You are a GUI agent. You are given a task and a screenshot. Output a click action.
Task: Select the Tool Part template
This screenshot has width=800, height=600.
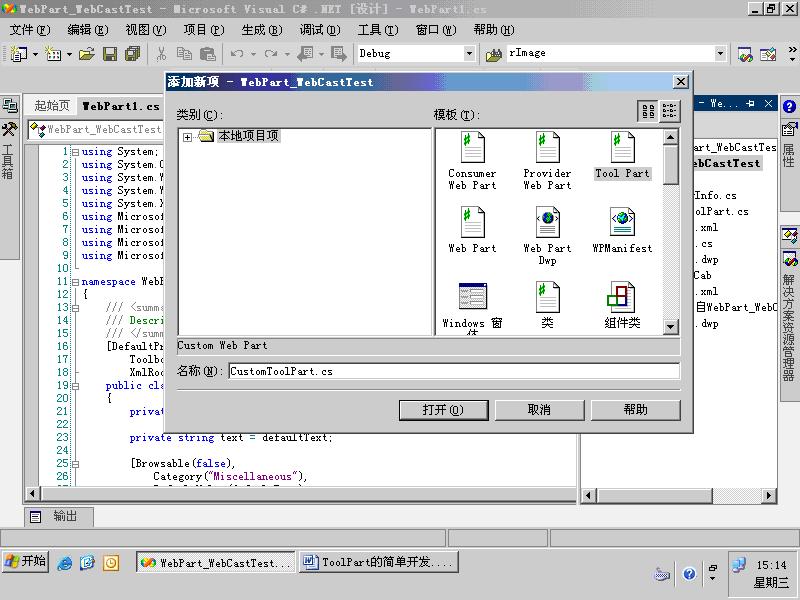(622, 155)
